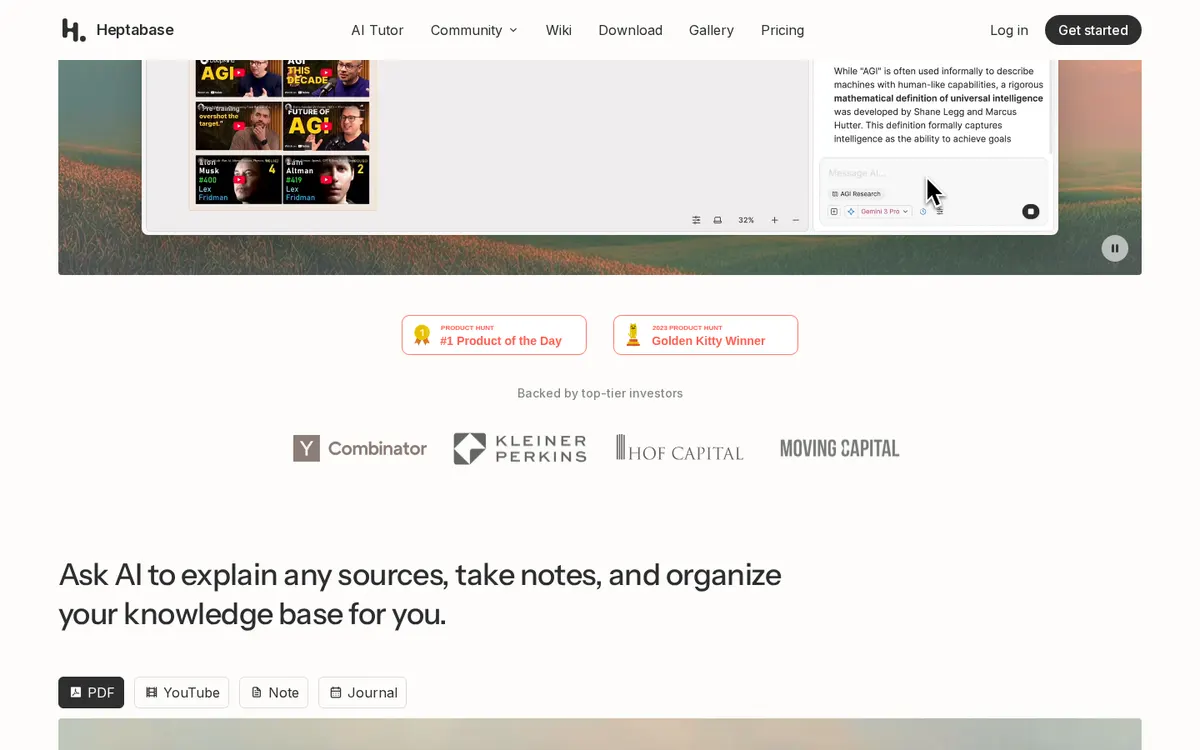This screenshot has width=1200, height=750.
Task: Open the Sam Altman #419 video thumbnail
Action: (326, 179)
